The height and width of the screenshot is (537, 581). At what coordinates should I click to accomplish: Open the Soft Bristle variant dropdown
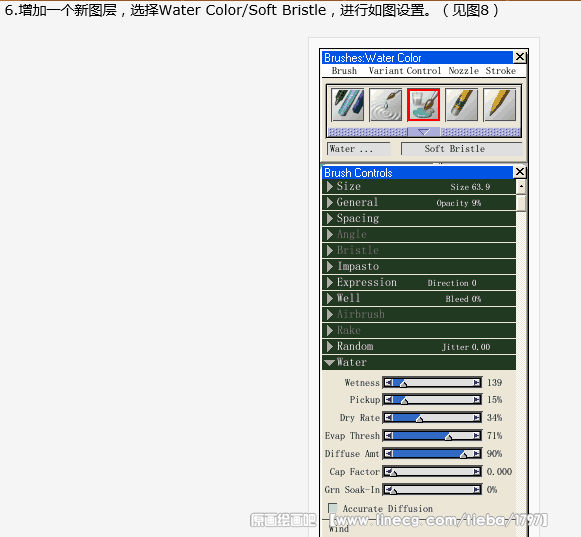(x=462, y=149)
